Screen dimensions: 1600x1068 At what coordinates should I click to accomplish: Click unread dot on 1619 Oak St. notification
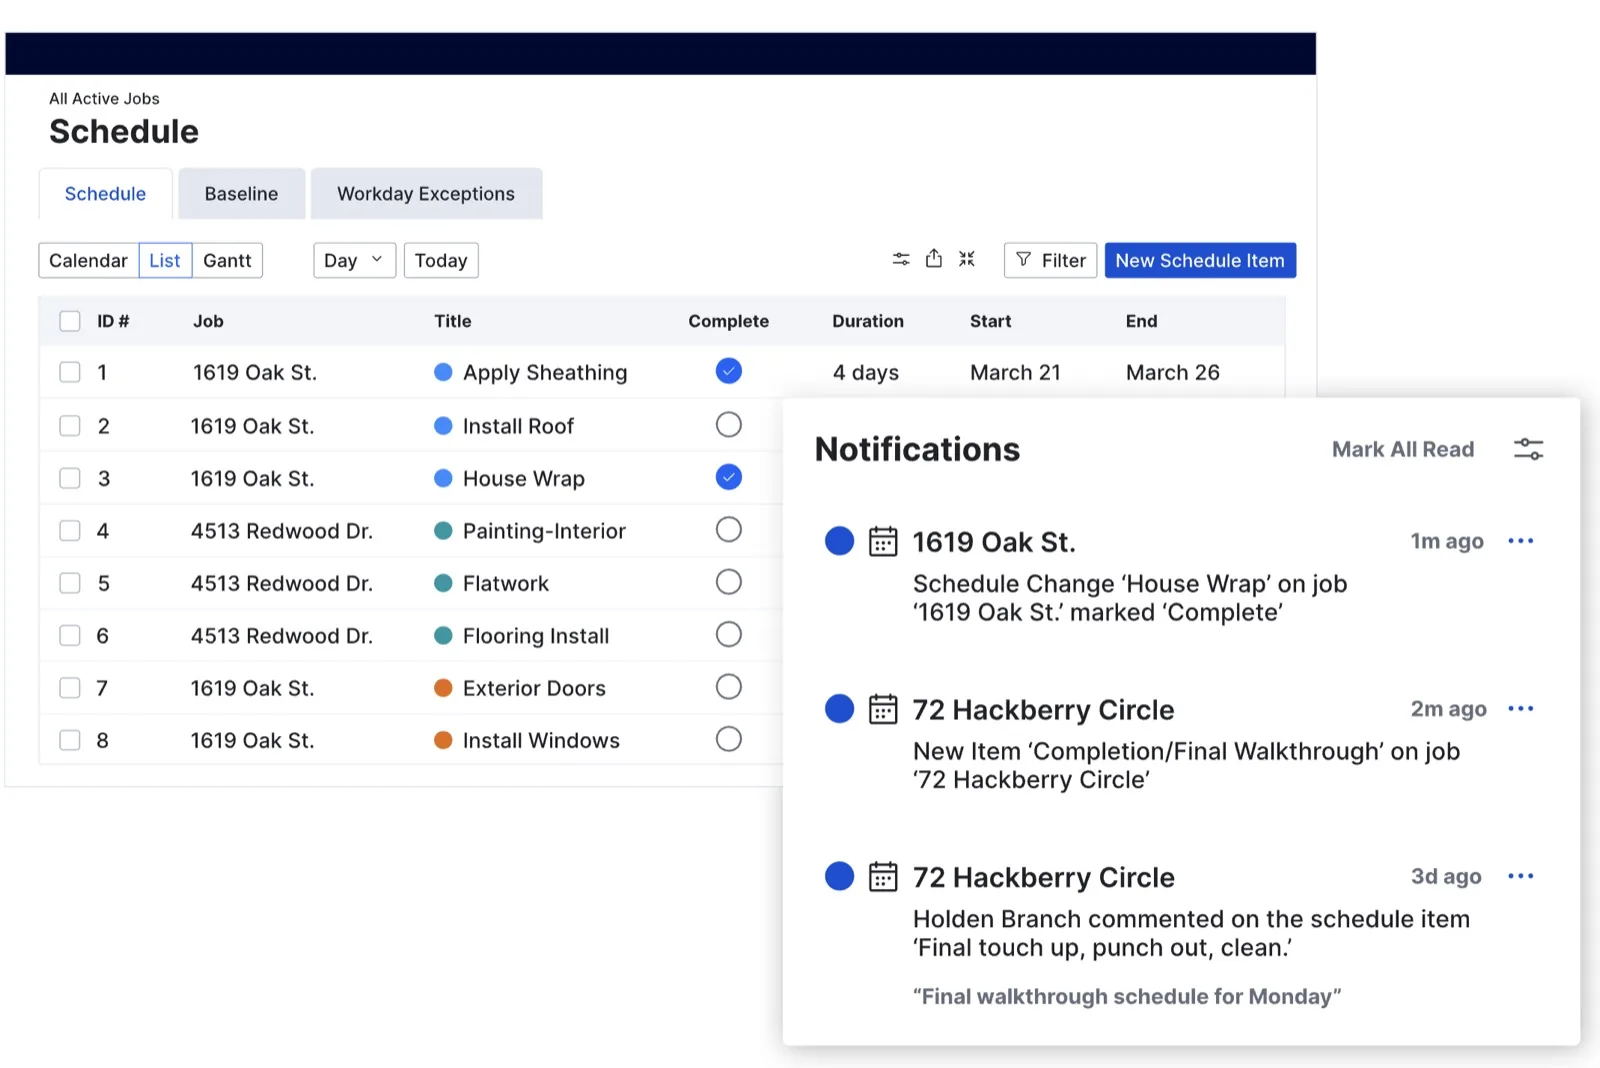[x=839, y=541]
